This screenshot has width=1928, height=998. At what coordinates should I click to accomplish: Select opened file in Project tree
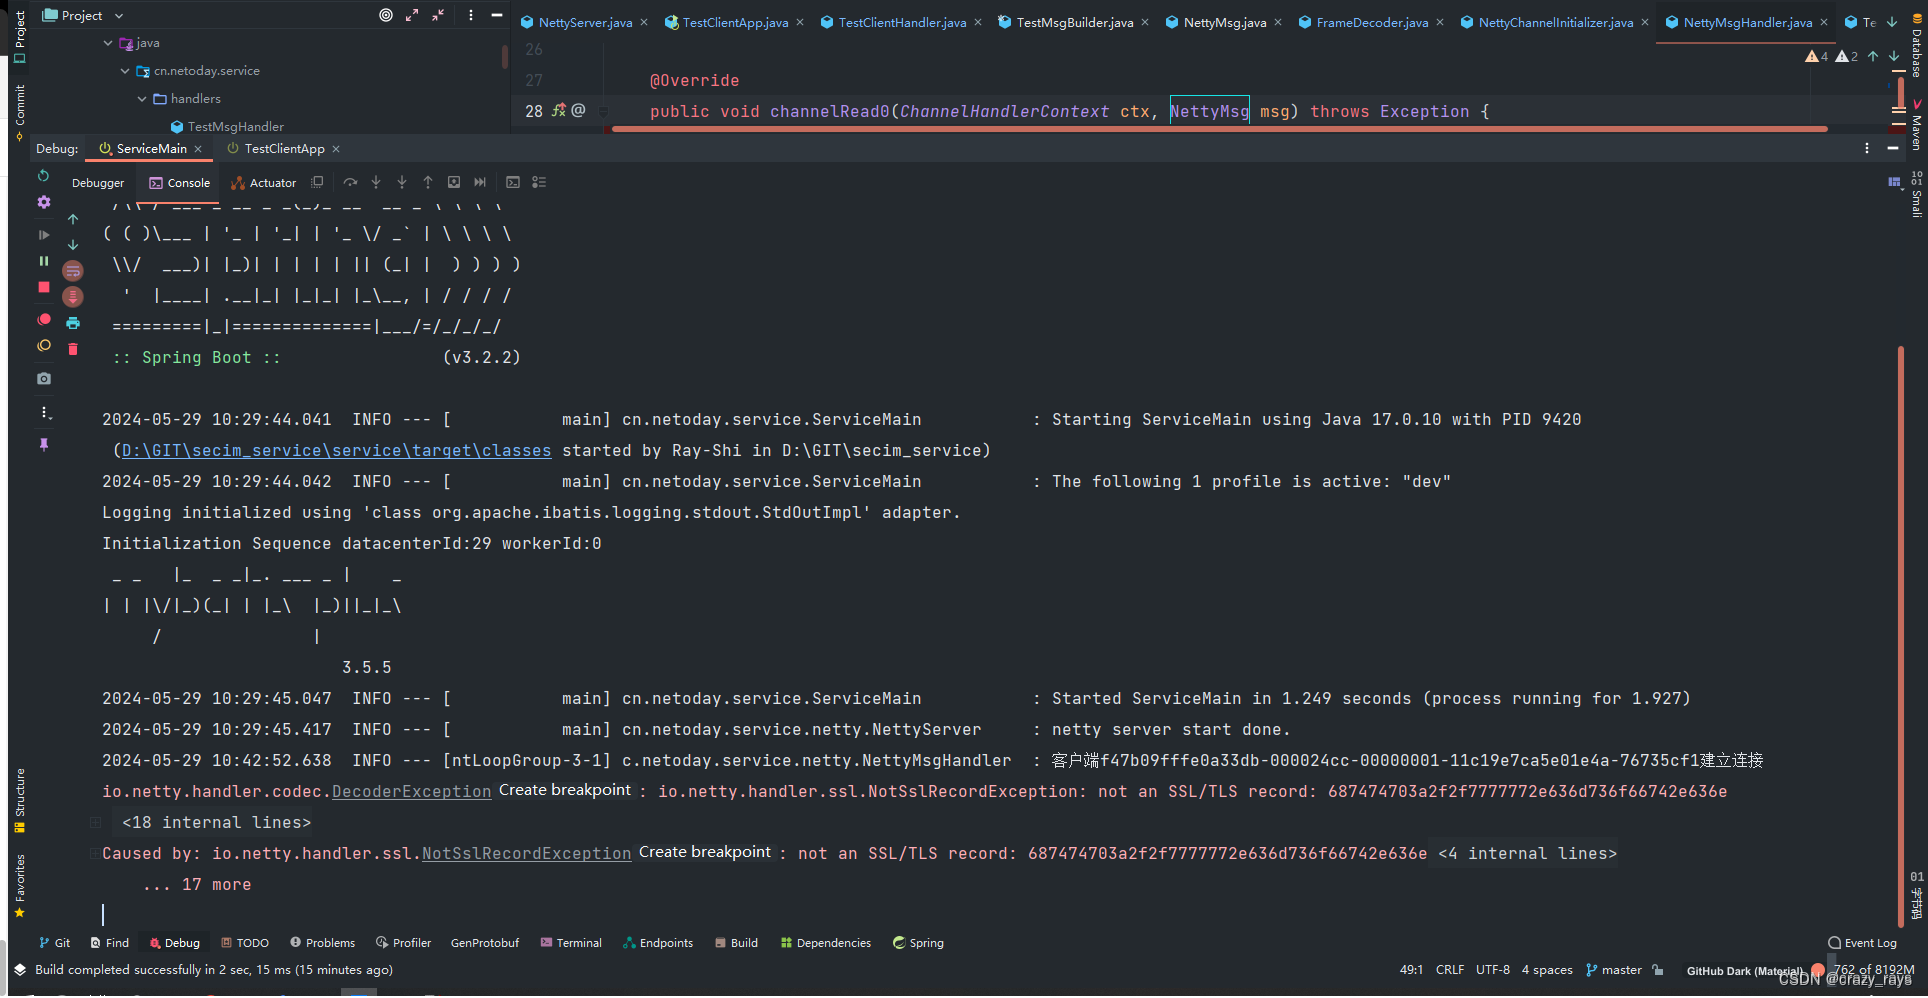pyautogui.click(x=386, y=15)
